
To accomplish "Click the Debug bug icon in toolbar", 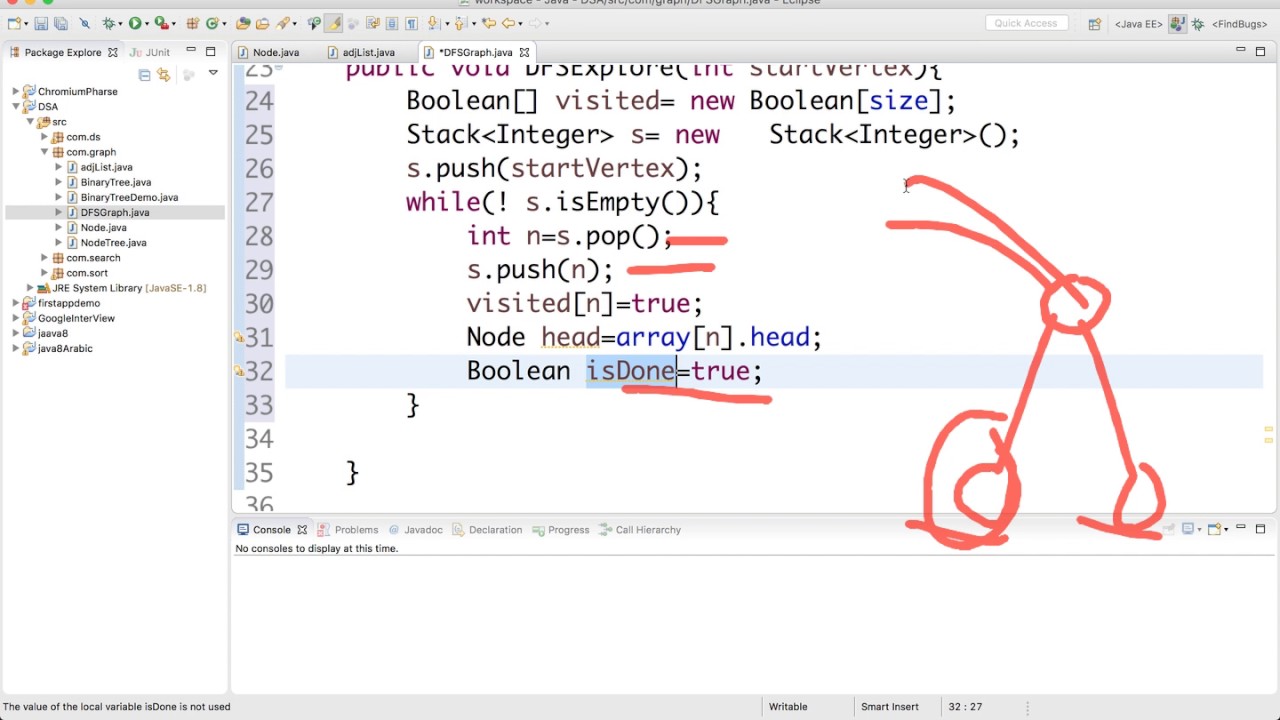I will tap(108, 23).
